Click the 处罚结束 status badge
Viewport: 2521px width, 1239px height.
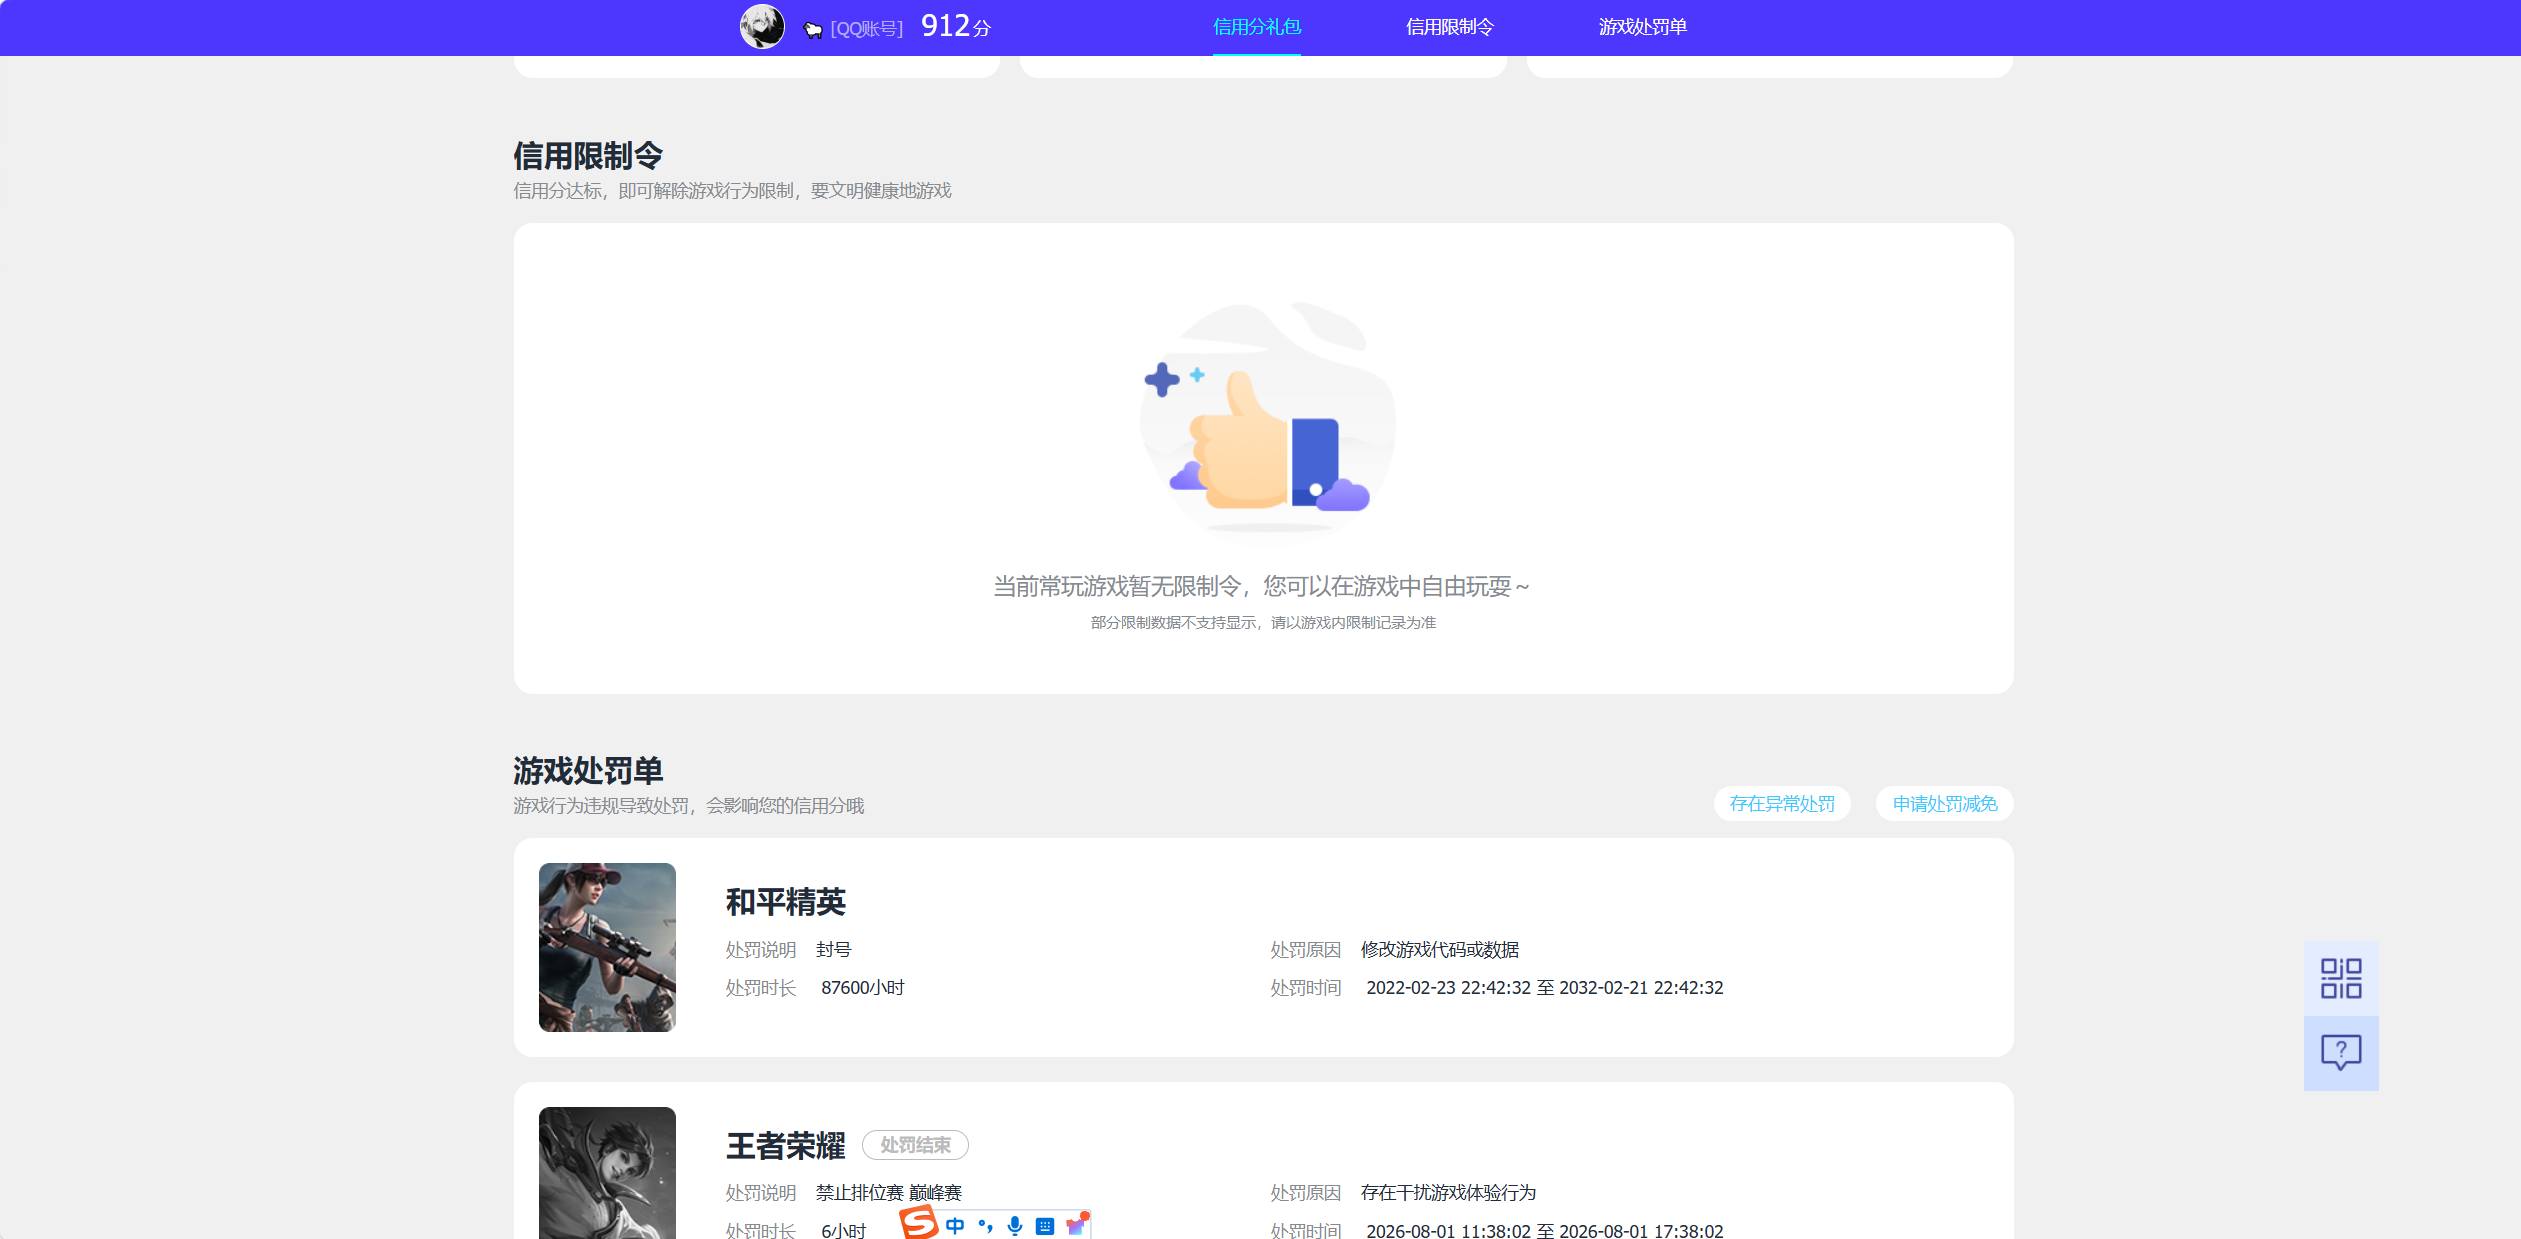tap(915, 1145)
